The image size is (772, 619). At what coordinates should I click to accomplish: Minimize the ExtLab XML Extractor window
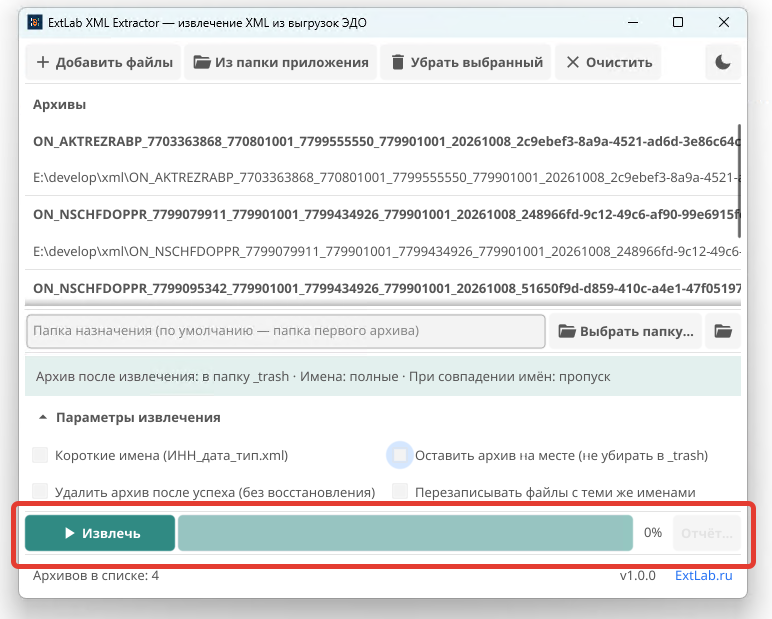tap(633, 22)
